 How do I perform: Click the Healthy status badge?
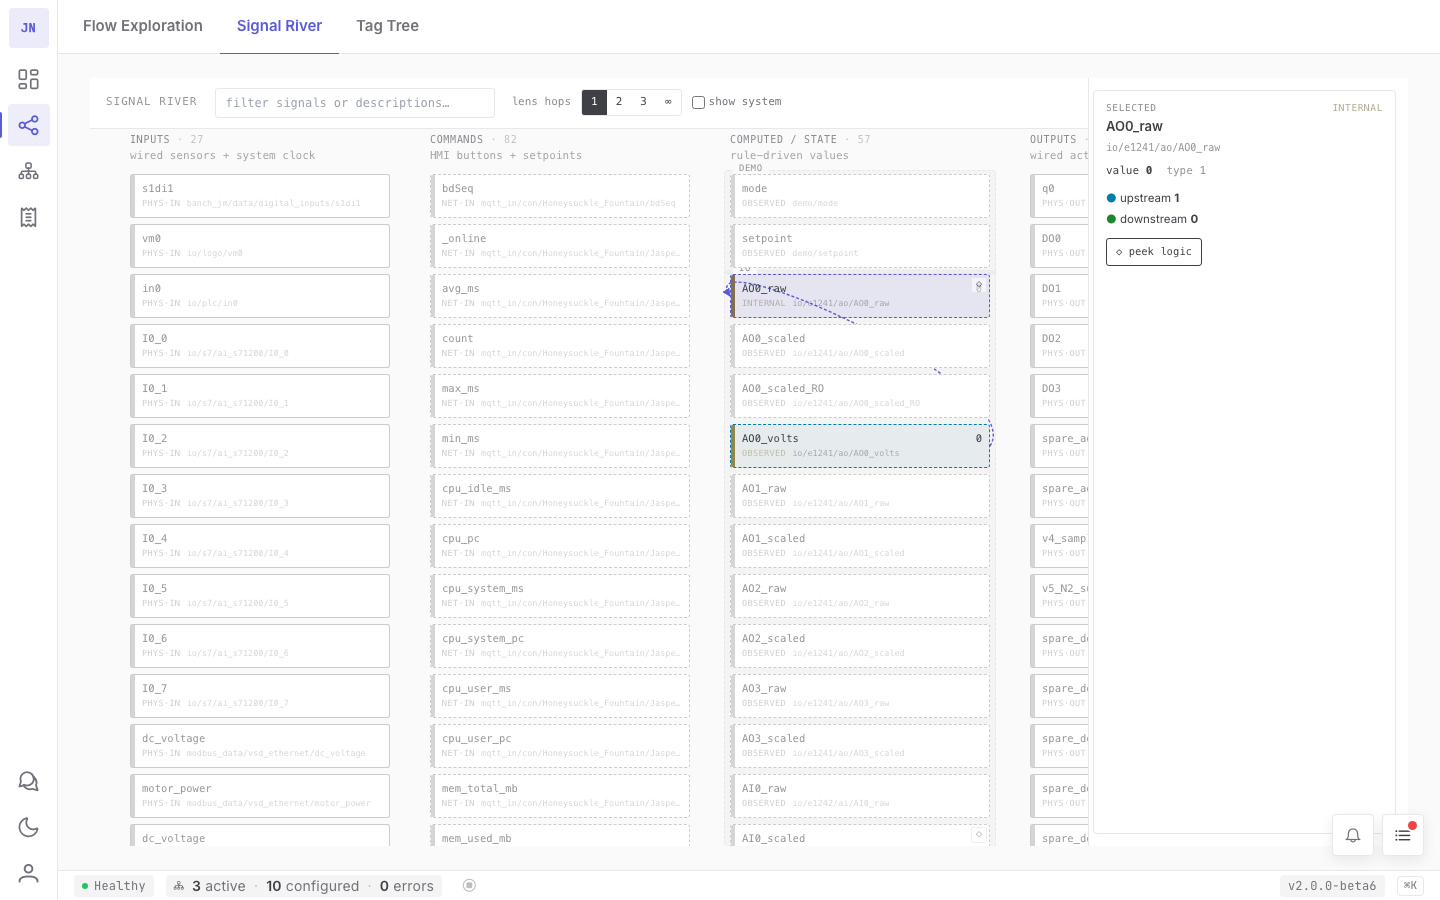(114, 886)
